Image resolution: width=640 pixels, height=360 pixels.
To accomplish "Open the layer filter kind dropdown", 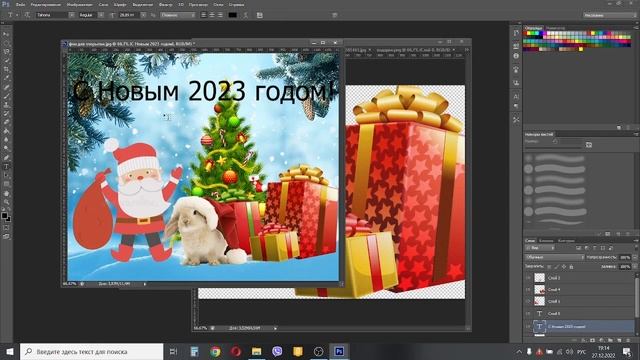I will [540, 248].
